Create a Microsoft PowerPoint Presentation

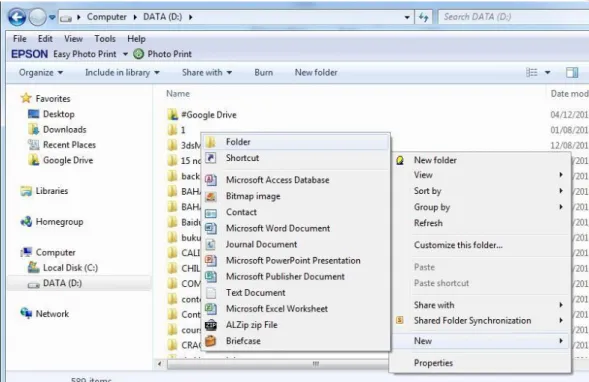[296, 260]
